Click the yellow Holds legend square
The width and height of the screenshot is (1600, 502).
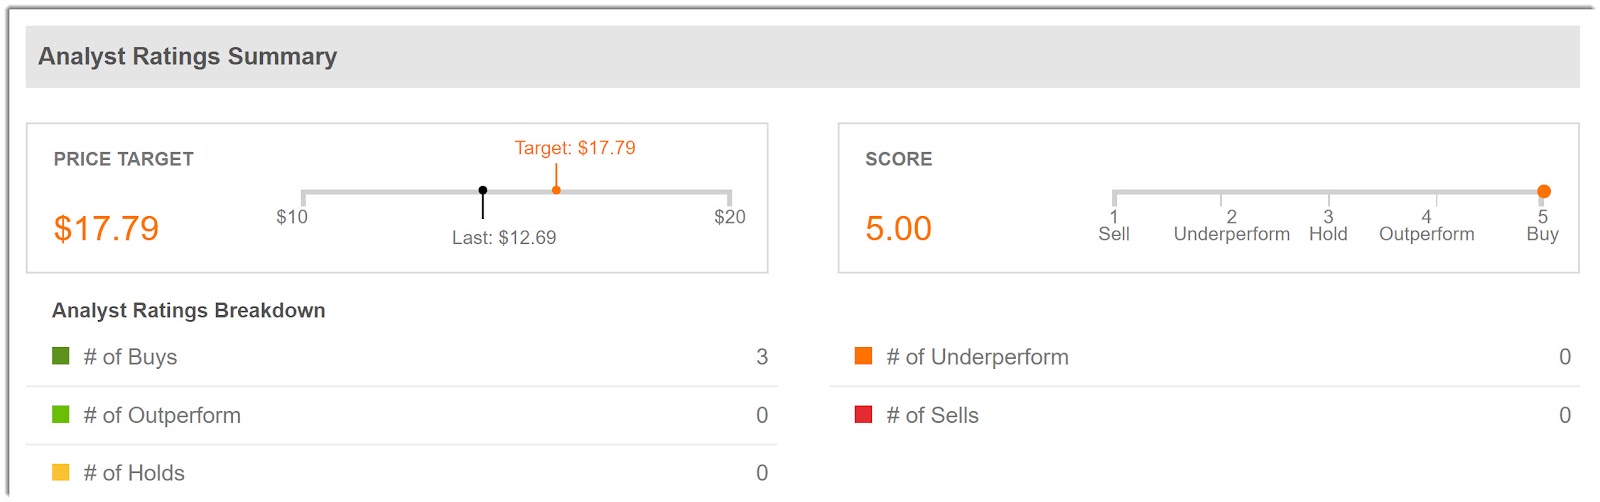coord(61,472)
